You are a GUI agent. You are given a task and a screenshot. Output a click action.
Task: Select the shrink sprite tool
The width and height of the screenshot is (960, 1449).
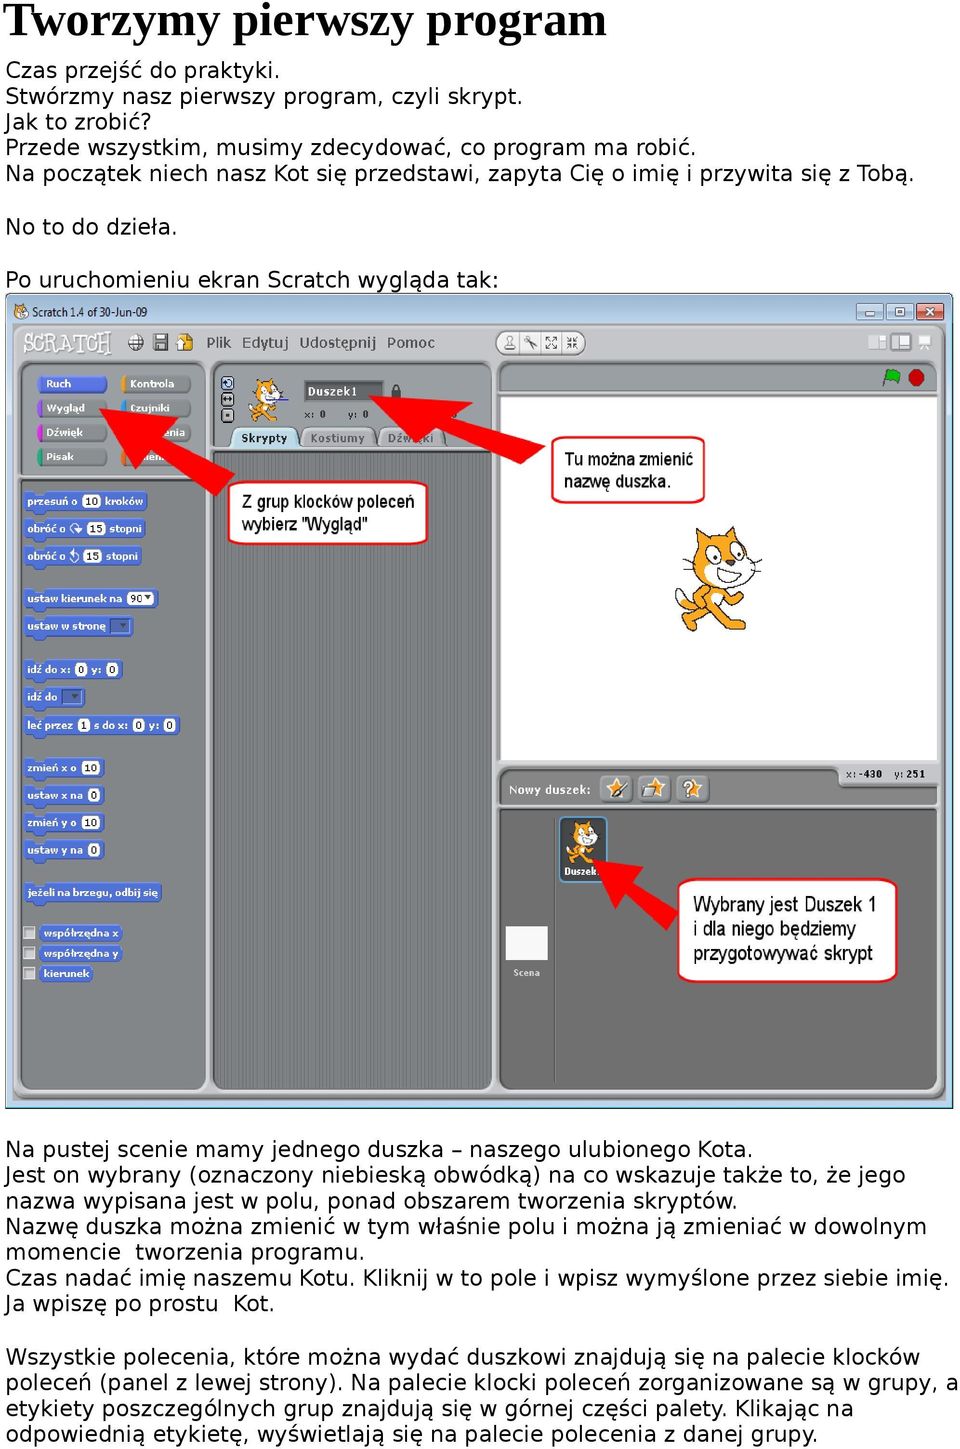tap(572, 343)
